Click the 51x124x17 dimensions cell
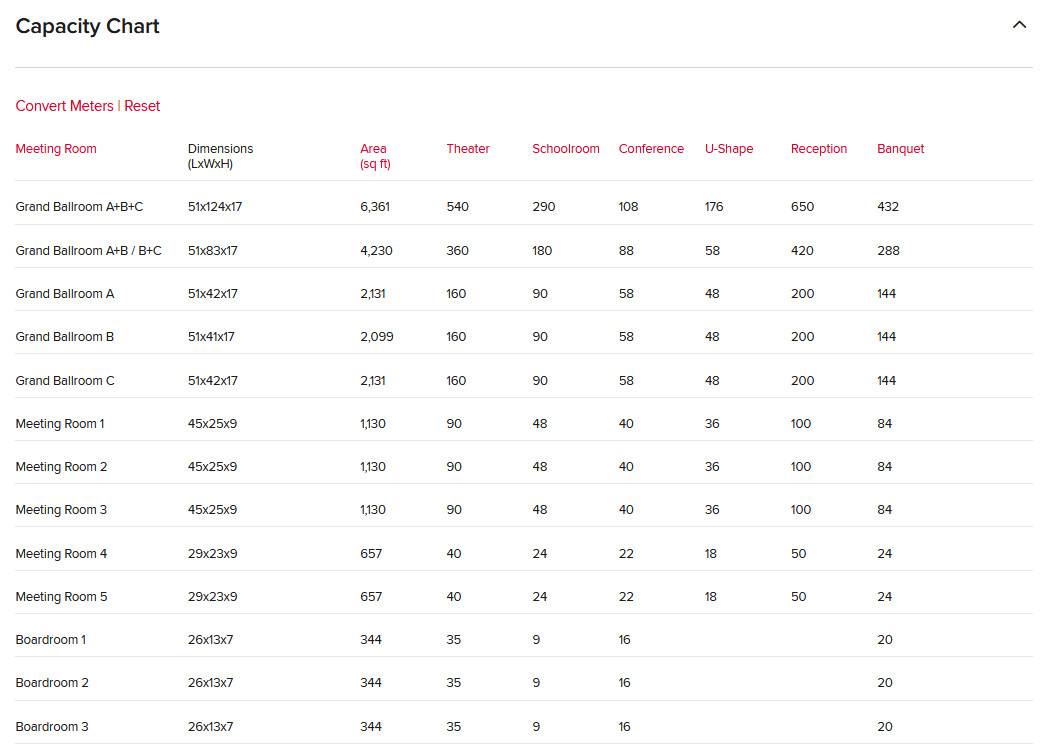 [x=214, y=206]
